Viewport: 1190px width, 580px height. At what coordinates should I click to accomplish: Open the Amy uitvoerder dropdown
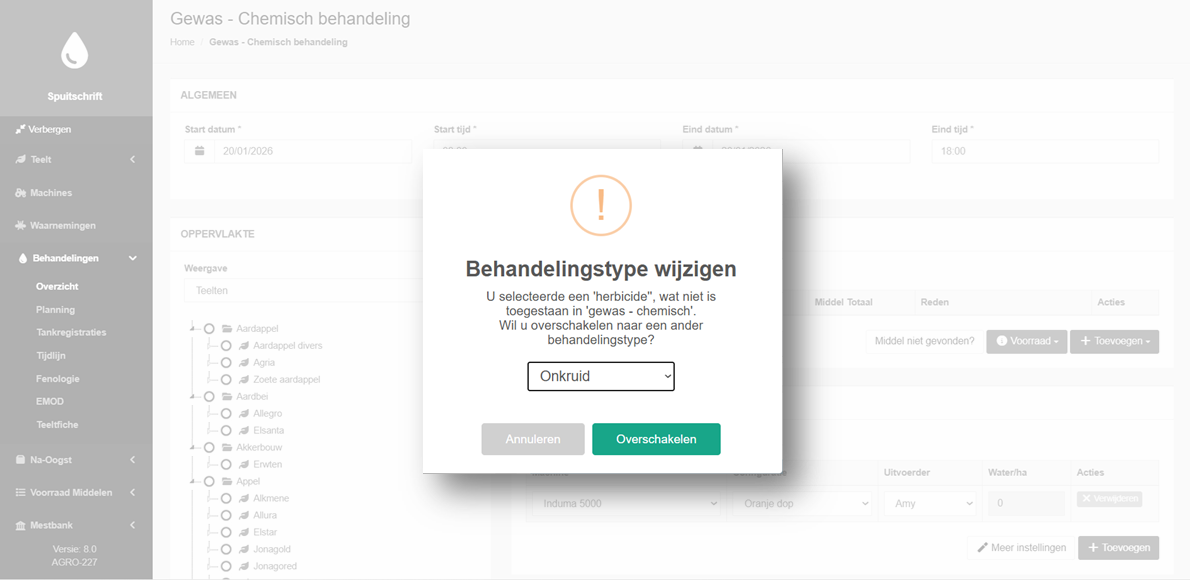click(x=930, y=503)
